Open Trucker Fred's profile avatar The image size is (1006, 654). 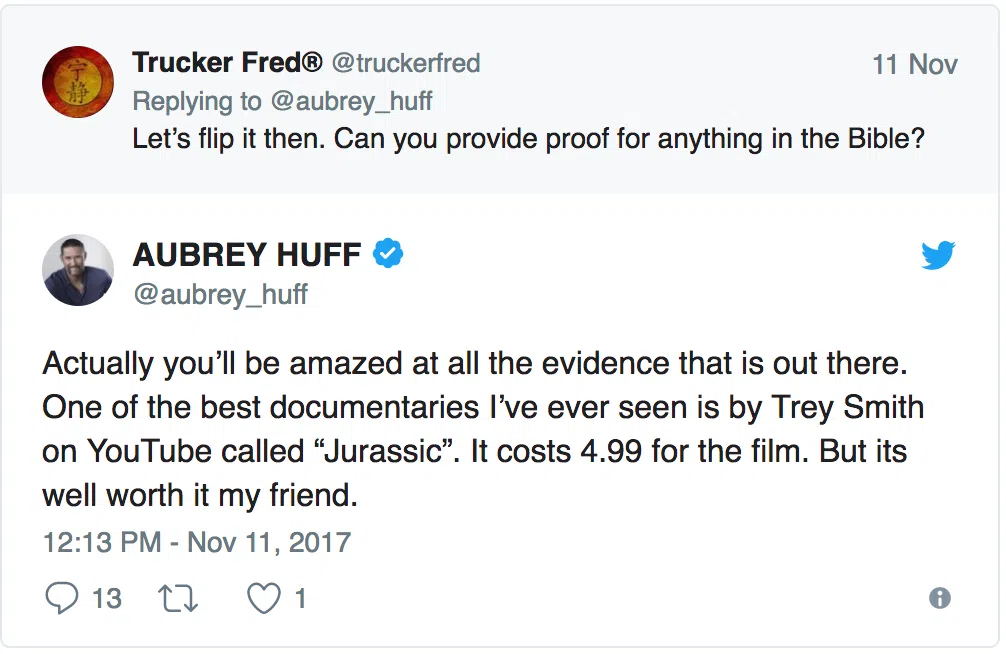click(x=77, y=82)
